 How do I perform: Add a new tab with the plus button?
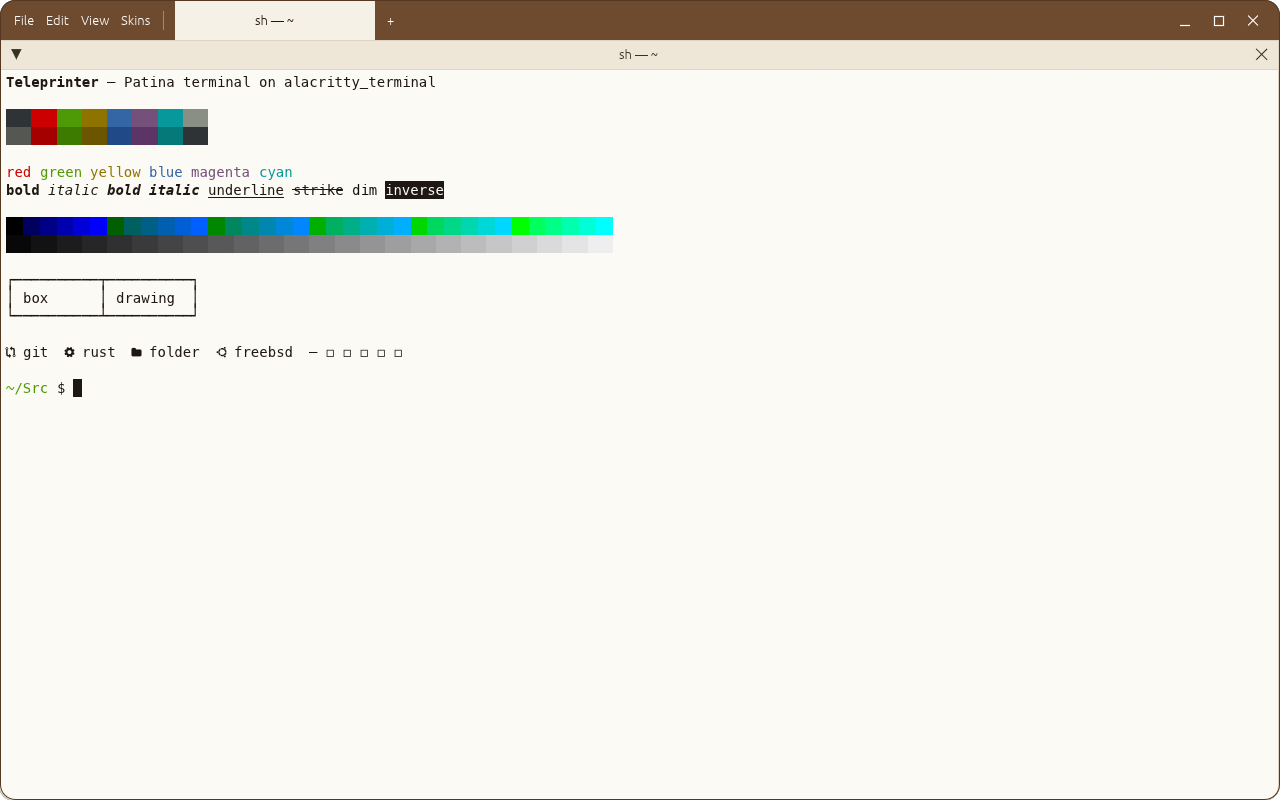tap(391, 20)
